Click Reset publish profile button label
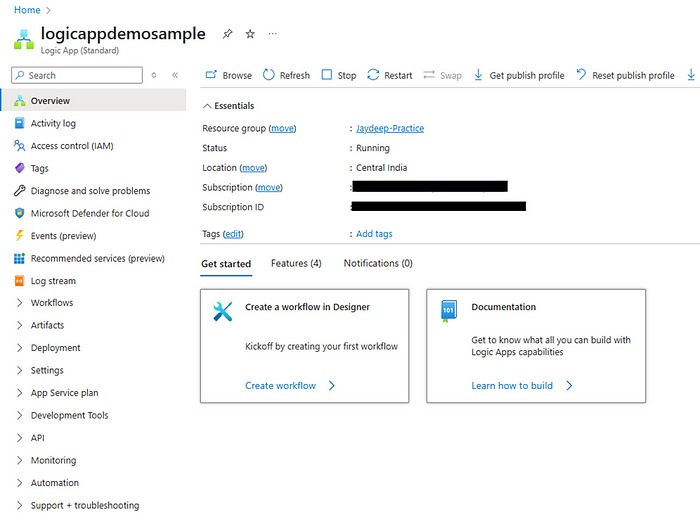This screenshot has width=700, height=526. tap(633, 75)
